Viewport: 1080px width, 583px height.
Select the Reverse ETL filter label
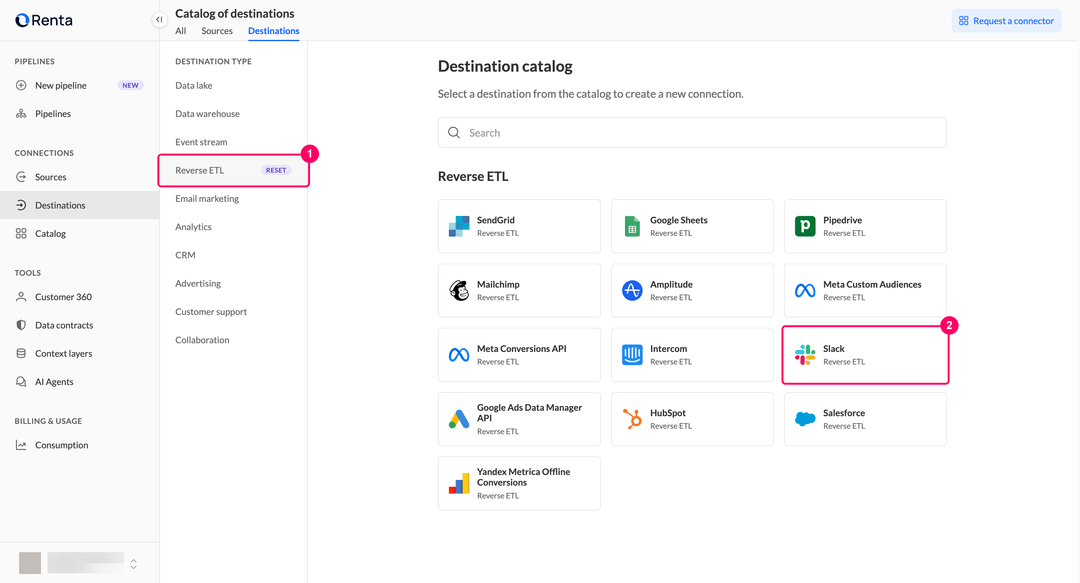200,170
